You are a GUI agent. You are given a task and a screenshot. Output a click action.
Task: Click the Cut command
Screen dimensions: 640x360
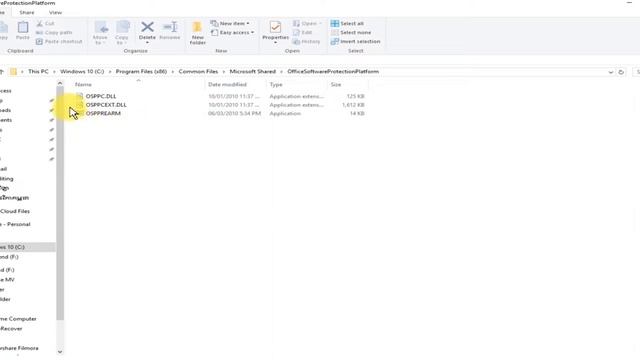point(45,24)
